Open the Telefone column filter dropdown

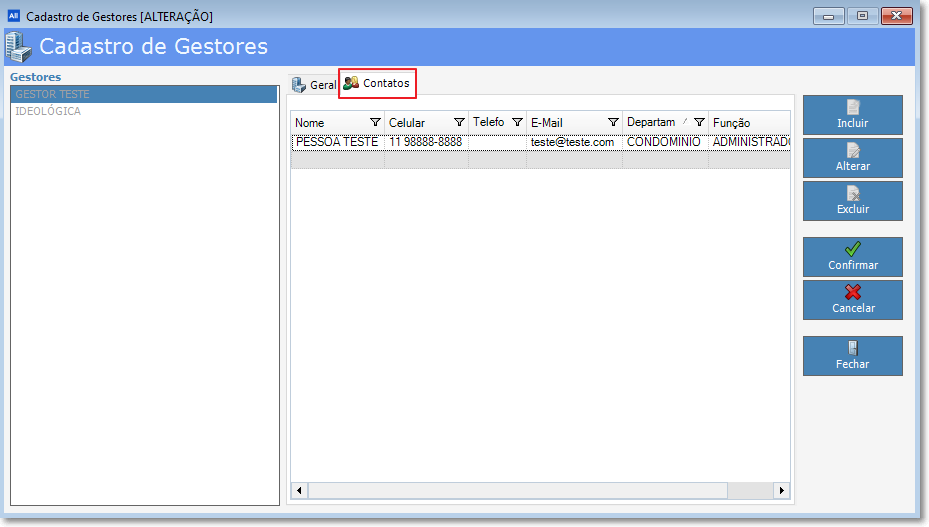(x=517, y=122)
